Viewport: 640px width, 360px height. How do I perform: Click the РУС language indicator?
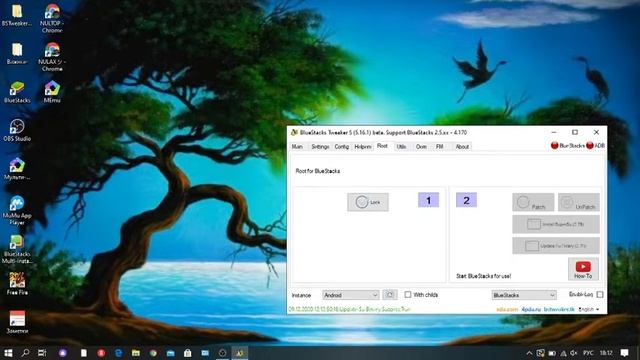[588, 353]
